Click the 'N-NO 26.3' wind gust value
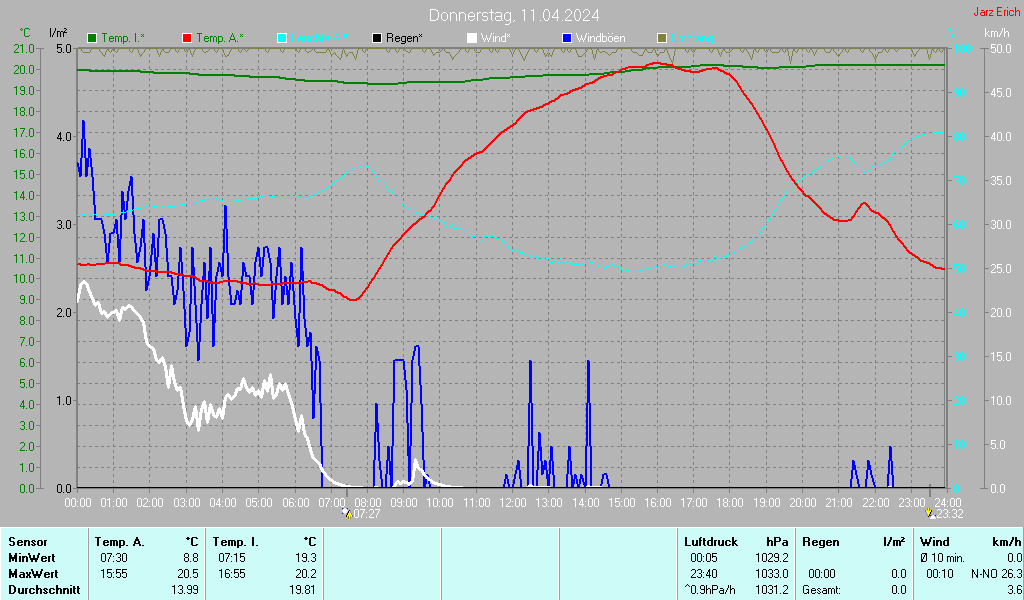 (x=997, y=574)
